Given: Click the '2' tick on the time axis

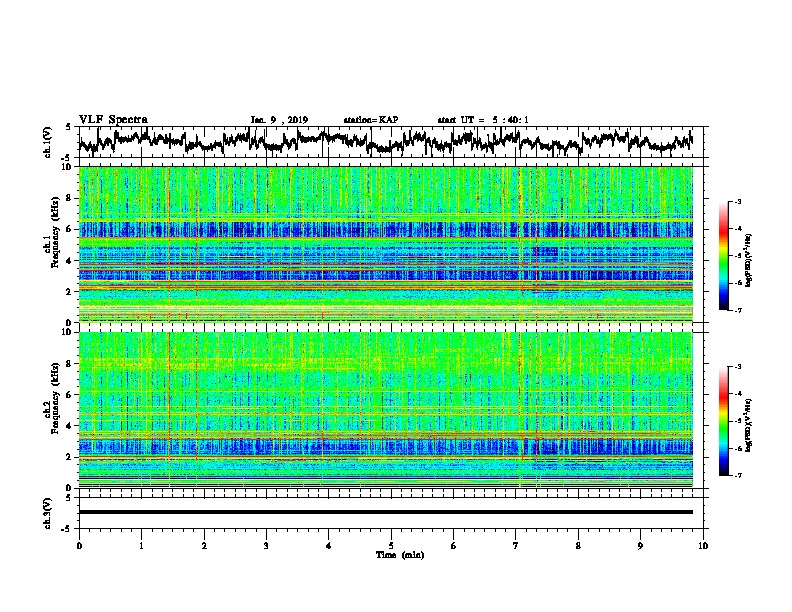Looking at the screenshot, I should coord(204,546).
